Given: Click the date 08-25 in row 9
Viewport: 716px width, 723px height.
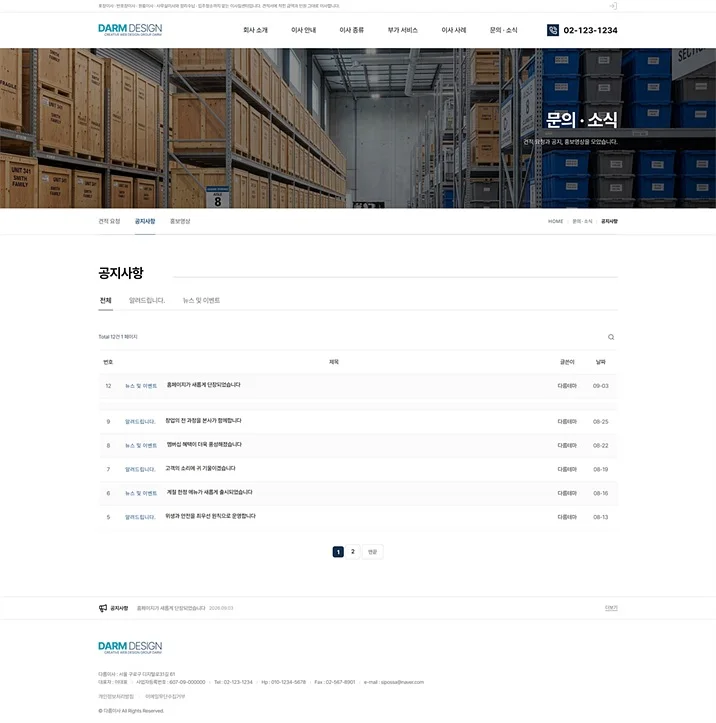Looking at the screenshot, I should (600, 422).
